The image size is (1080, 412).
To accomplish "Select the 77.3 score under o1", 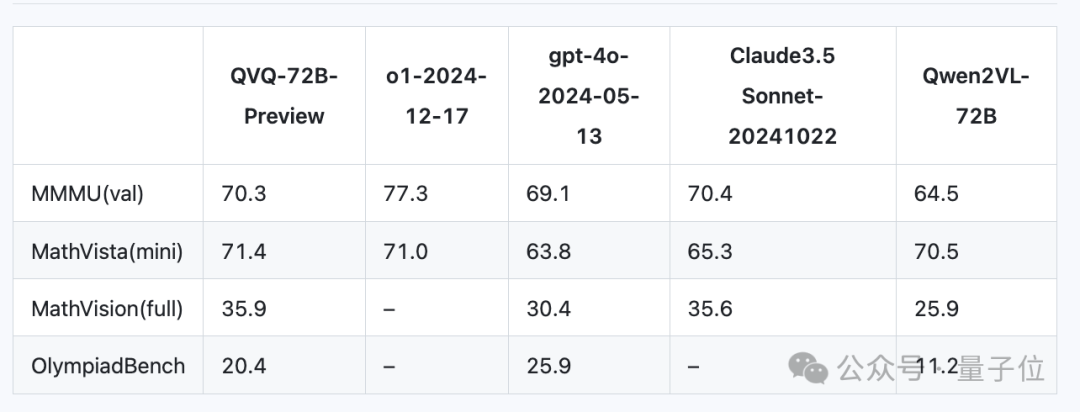I will [x=406, y=194].
